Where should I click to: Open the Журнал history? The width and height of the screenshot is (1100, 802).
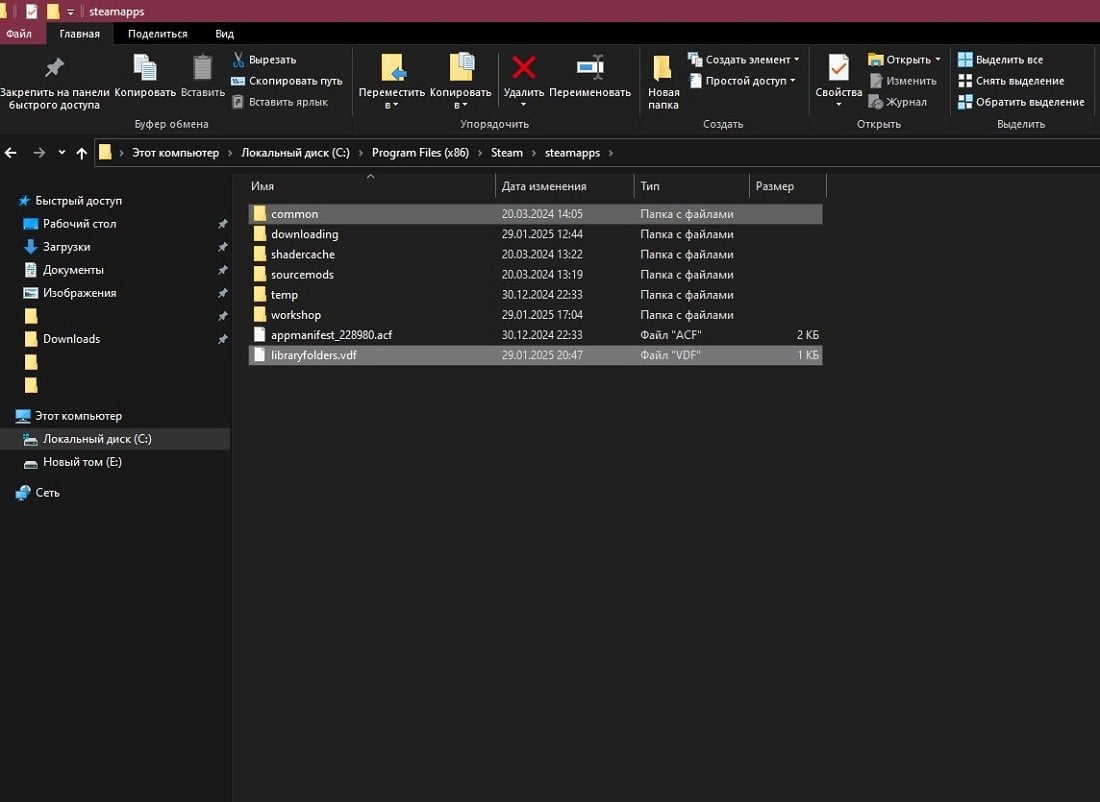point(898,102)
